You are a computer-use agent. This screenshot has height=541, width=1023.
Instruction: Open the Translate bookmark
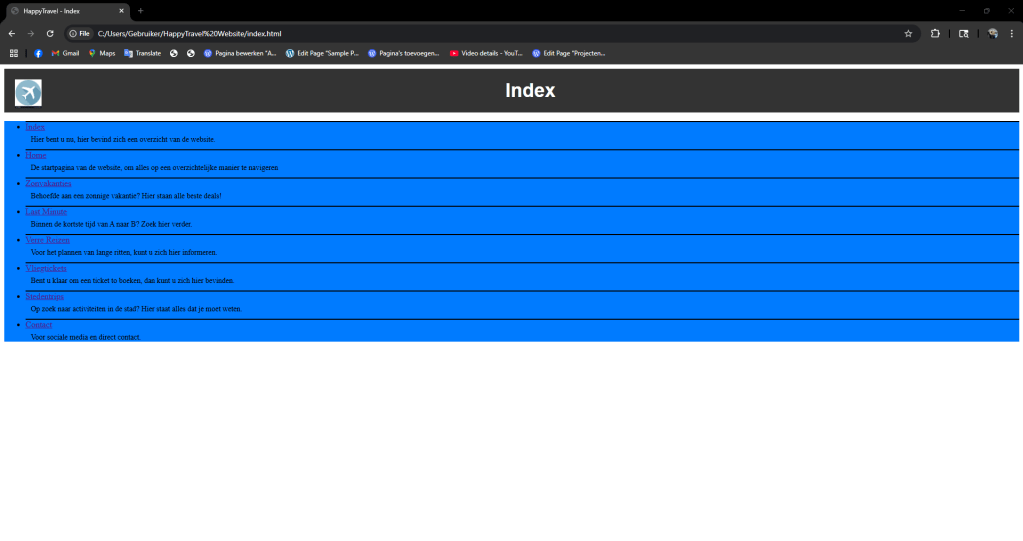tap(142, 53)
